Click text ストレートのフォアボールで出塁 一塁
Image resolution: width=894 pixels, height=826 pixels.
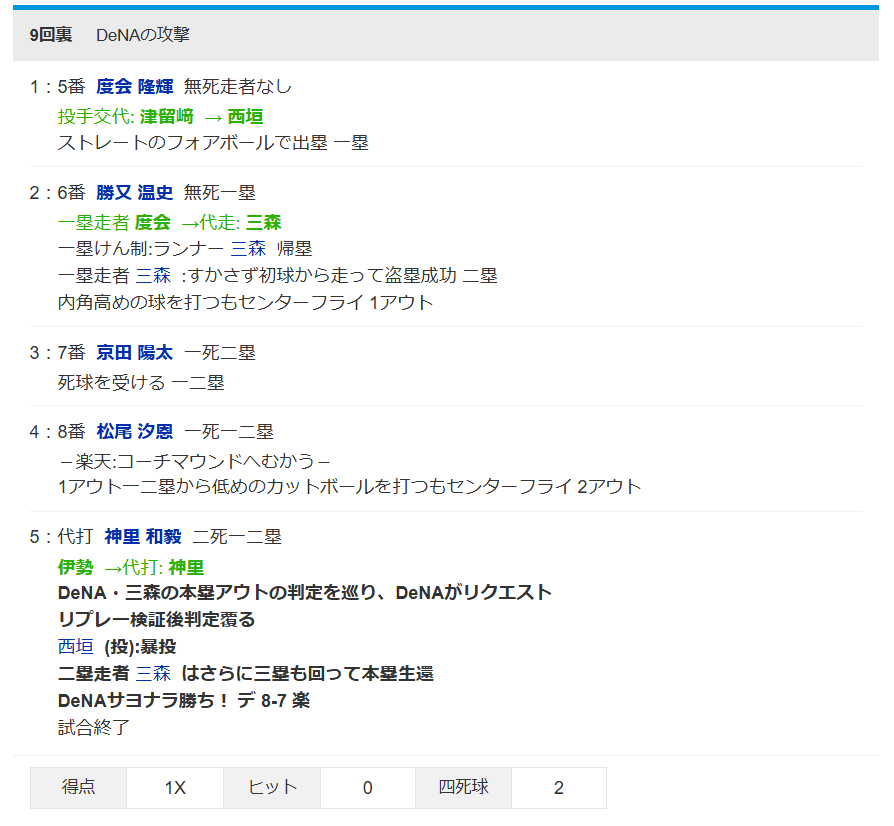(213, 143)
